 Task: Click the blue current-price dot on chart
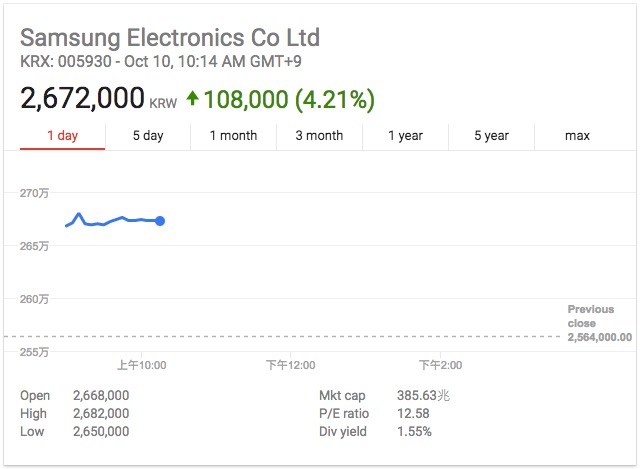click(160, 221)
